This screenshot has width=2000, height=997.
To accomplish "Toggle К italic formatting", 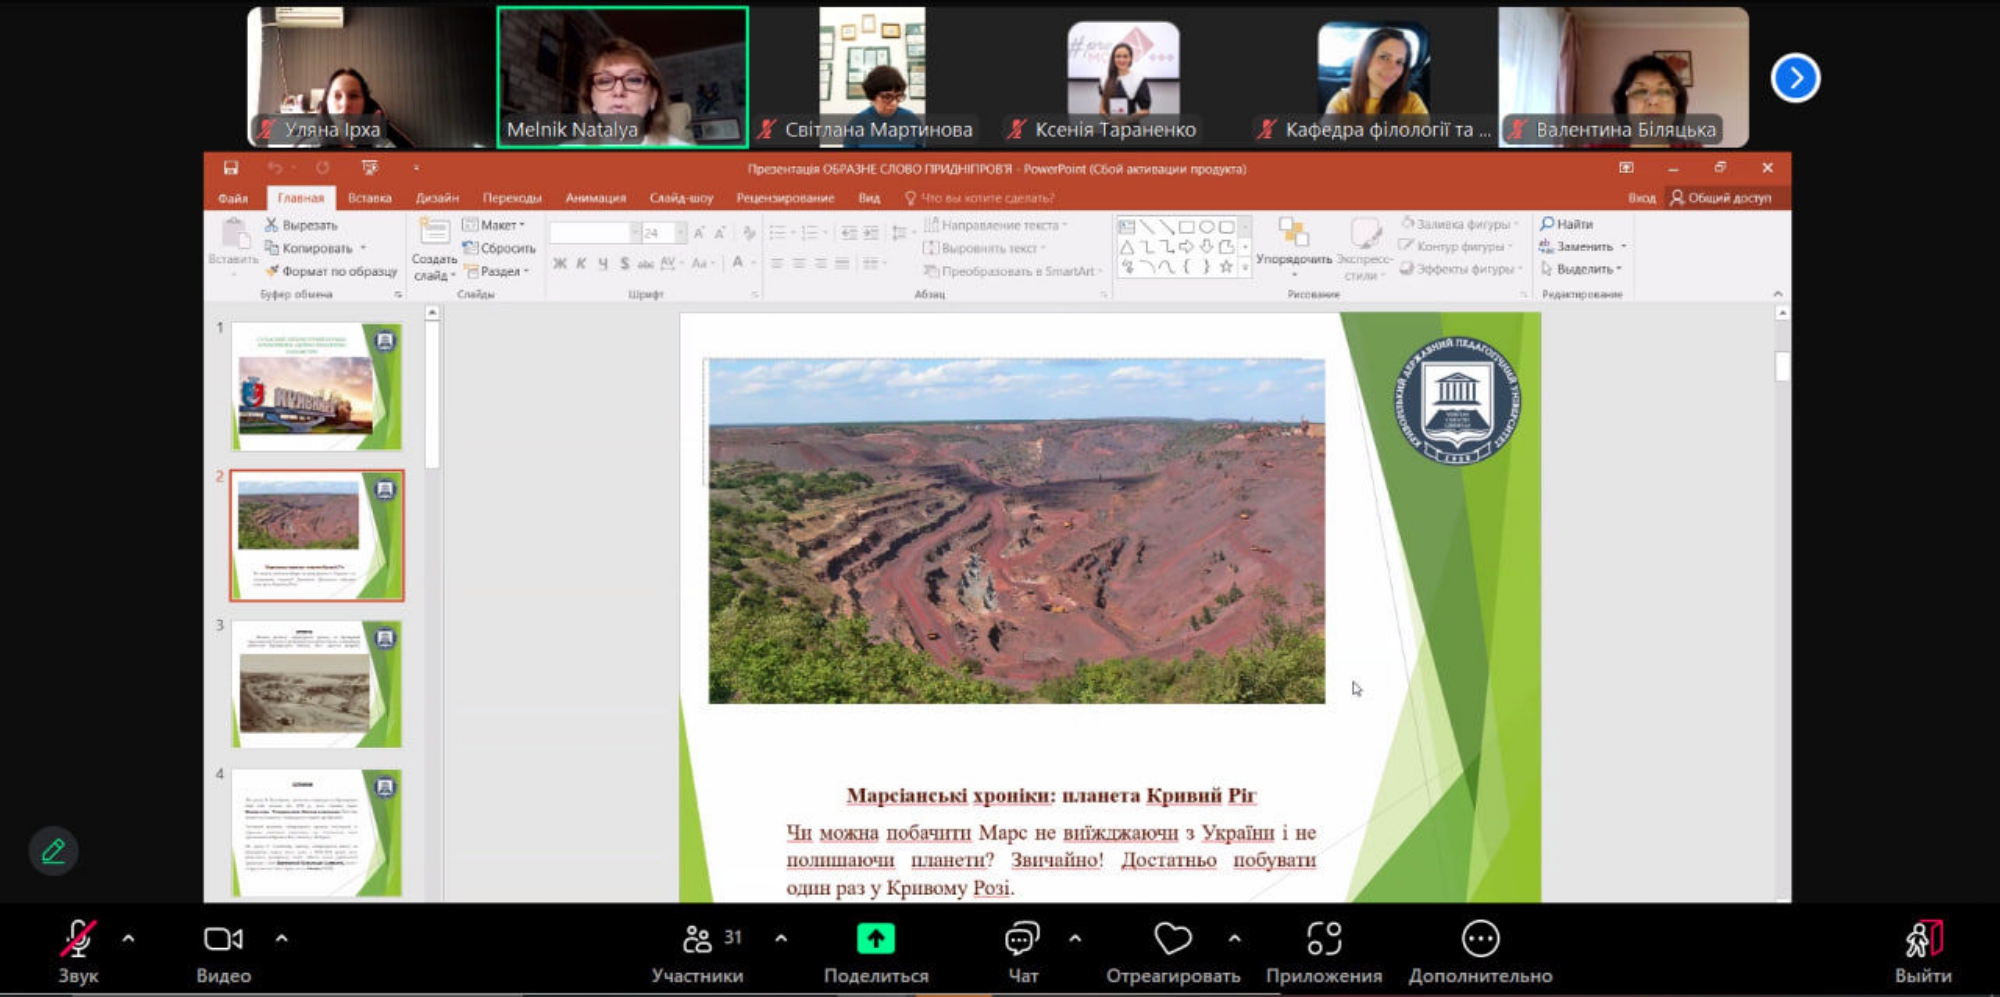I will click(x=581, y=263).
